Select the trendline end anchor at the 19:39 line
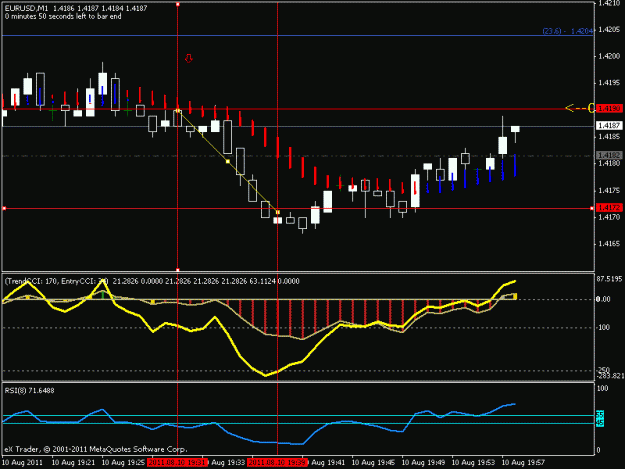The width and height of the screenshot is (625, 469). 277,212
